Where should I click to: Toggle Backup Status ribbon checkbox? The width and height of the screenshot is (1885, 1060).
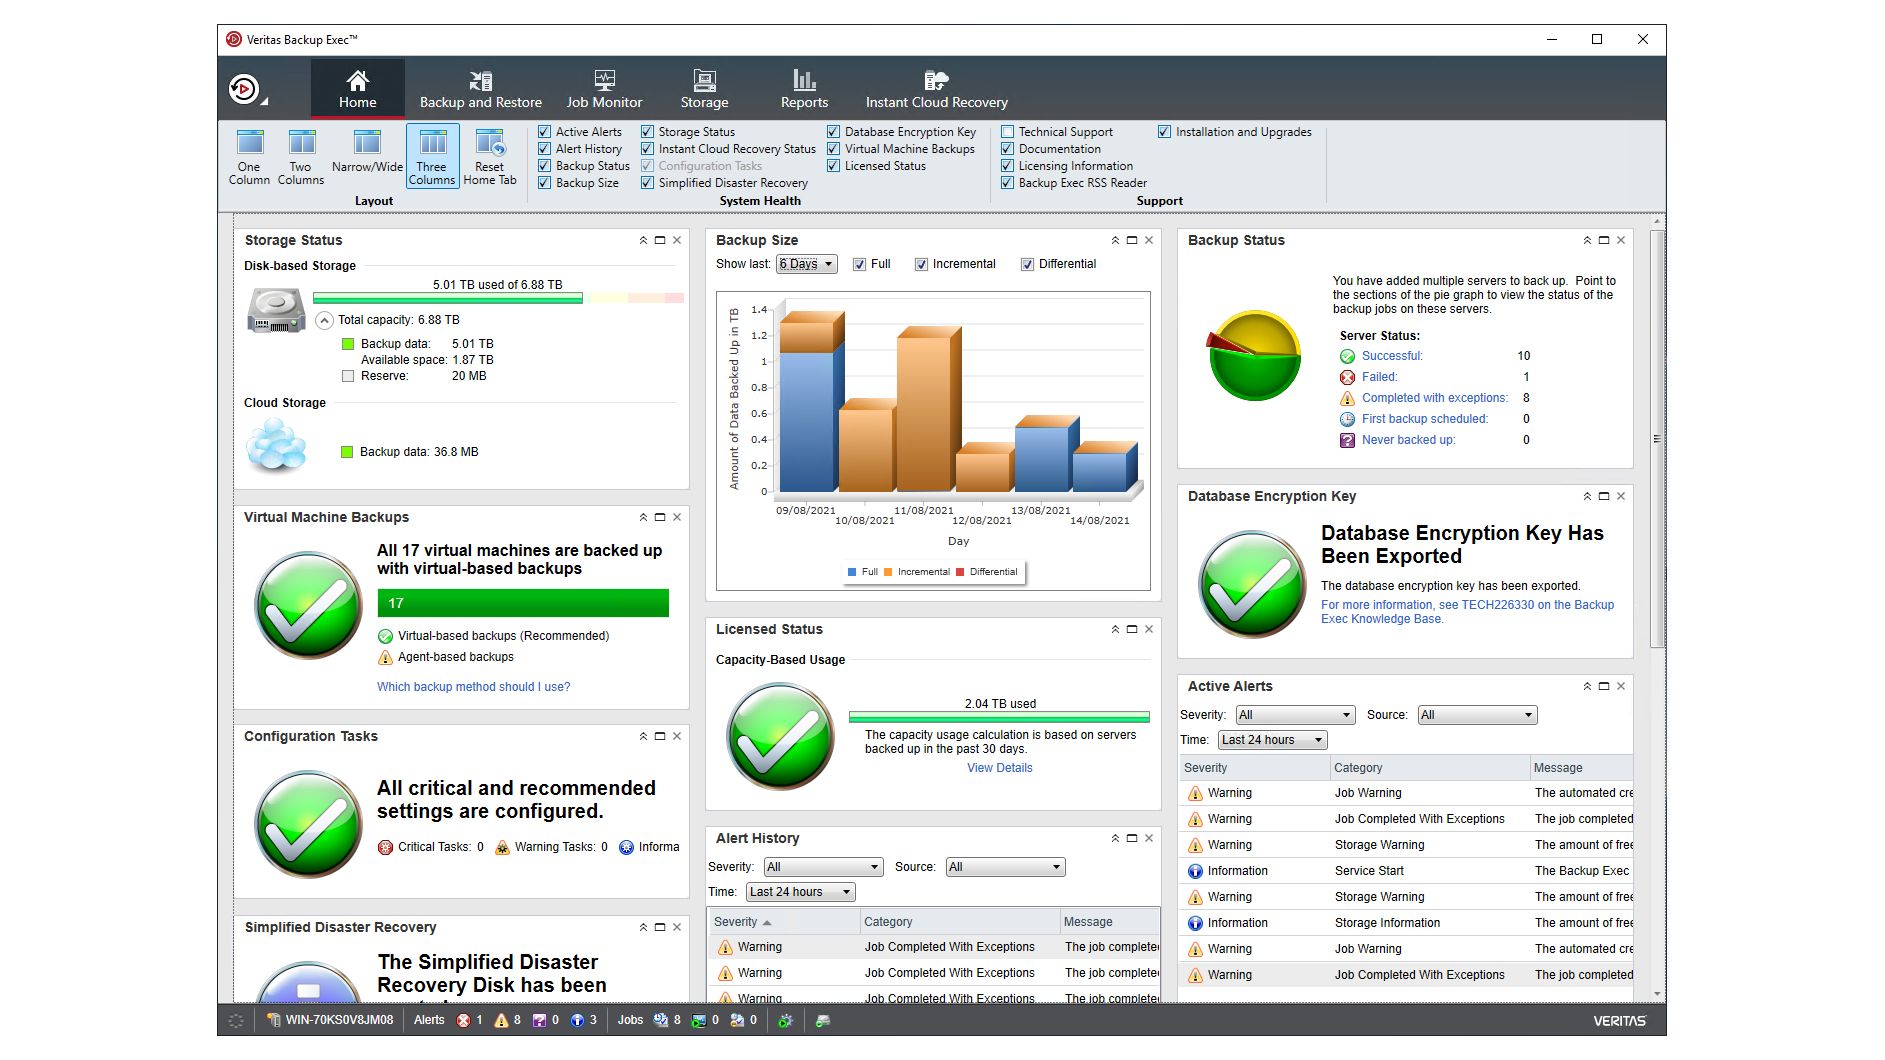click(x=545, y=166)
